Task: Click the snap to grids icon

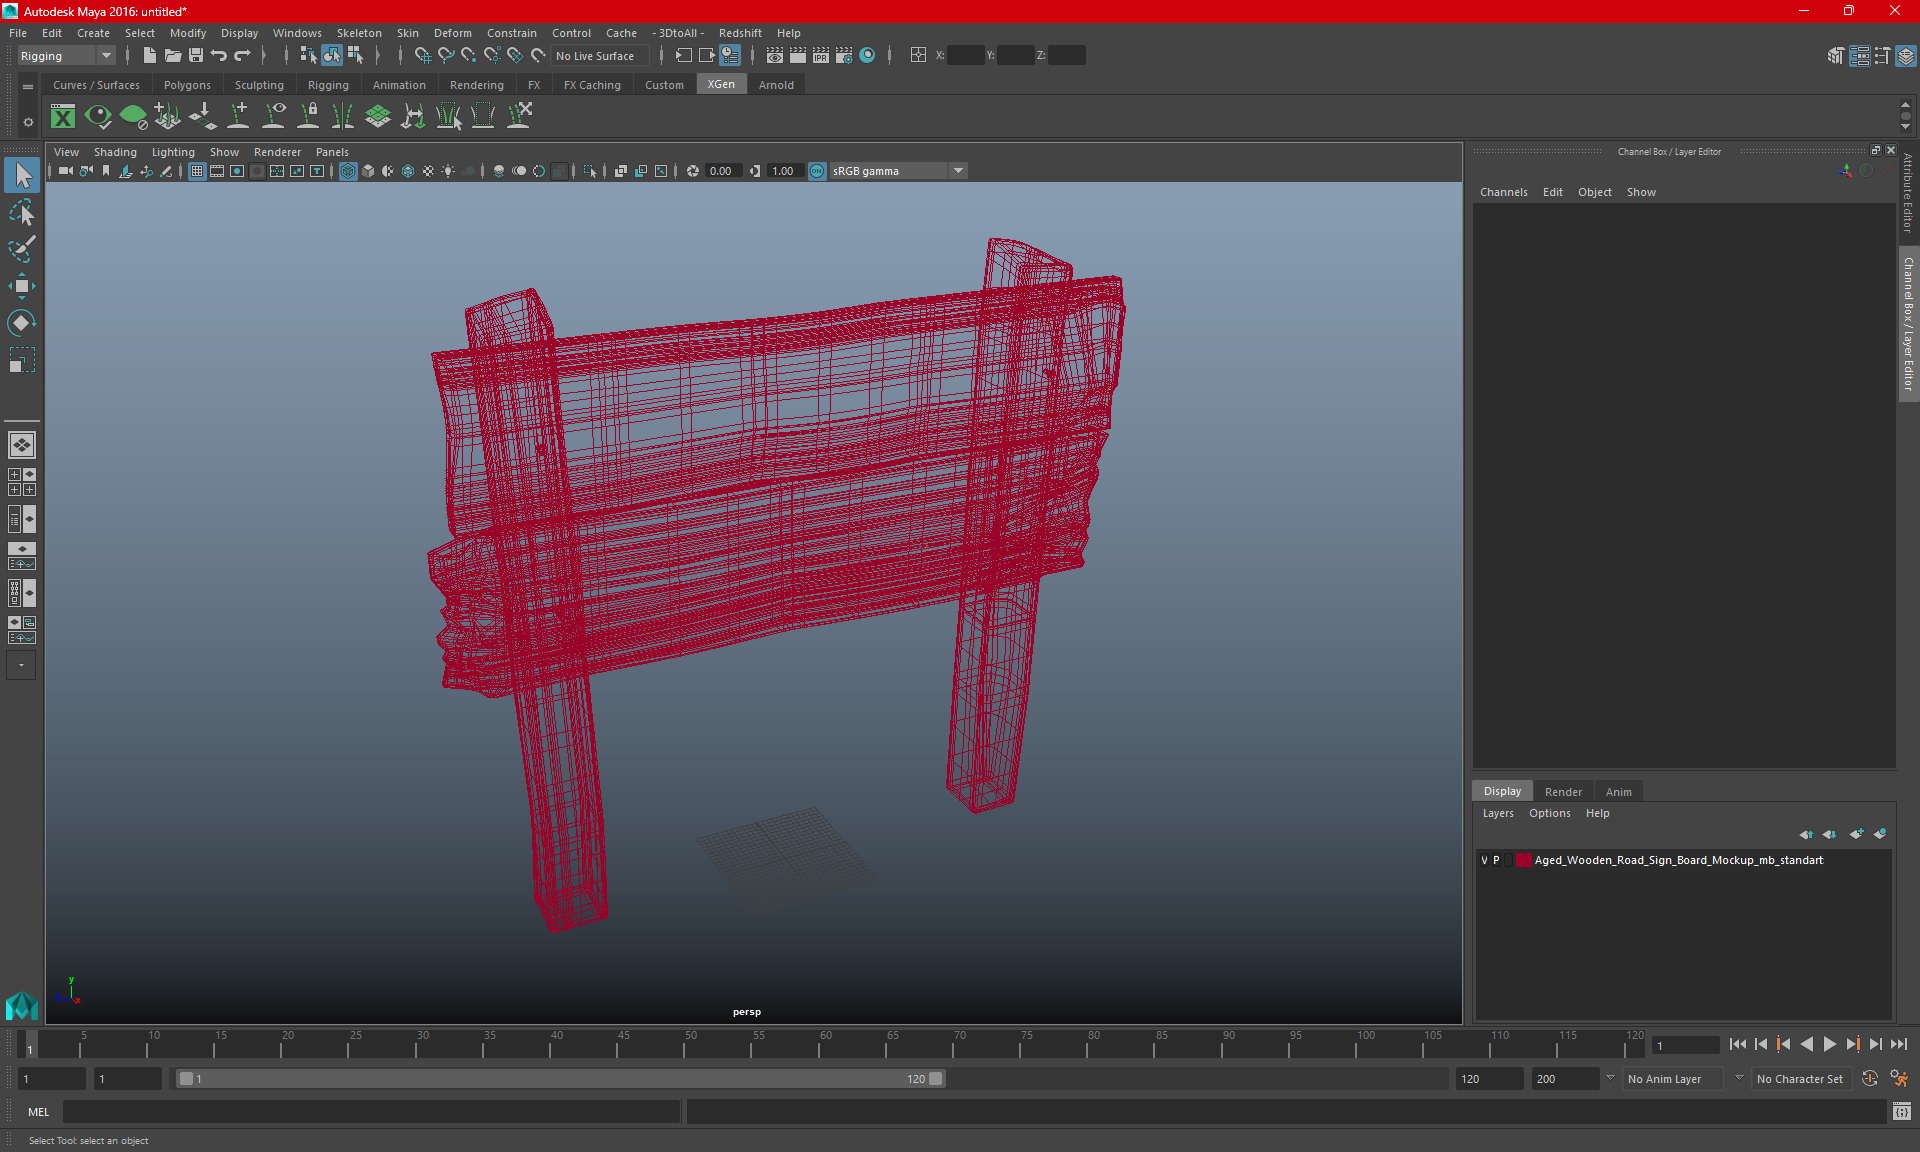Action: click(x=421, y=56)
